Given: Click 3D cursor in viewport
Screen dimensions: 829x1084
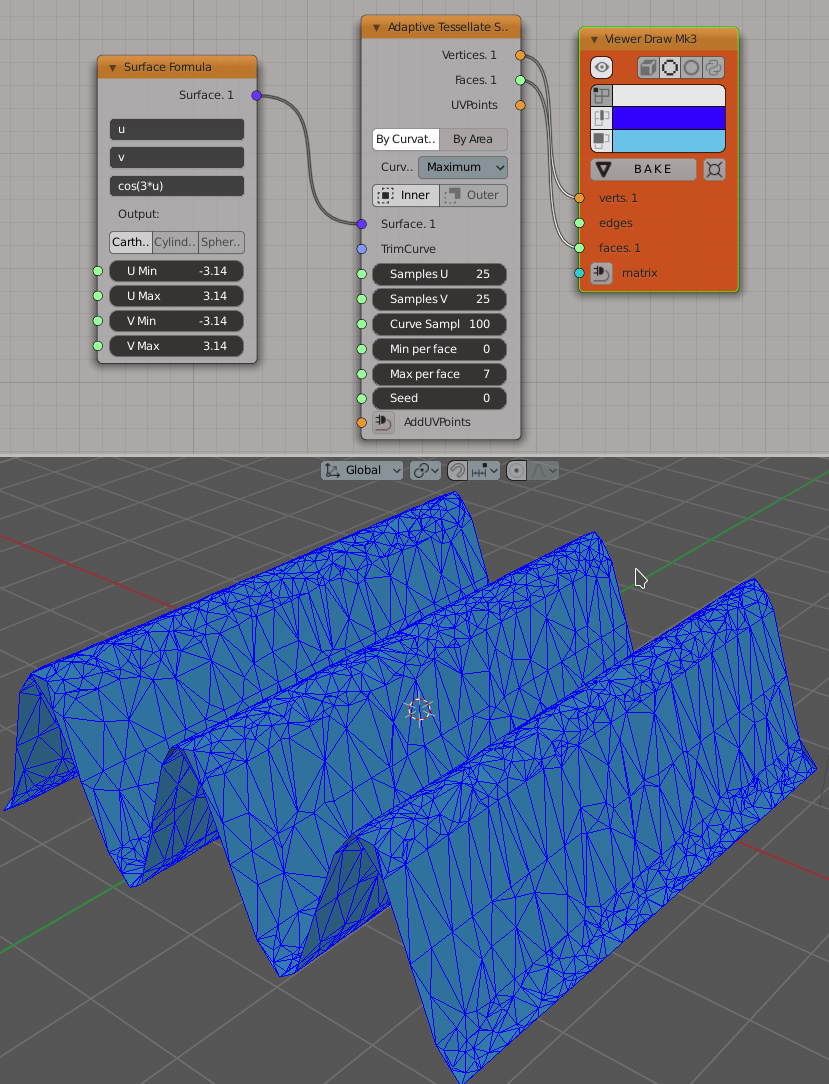Looking at the screenshot, I should (420, 710).
